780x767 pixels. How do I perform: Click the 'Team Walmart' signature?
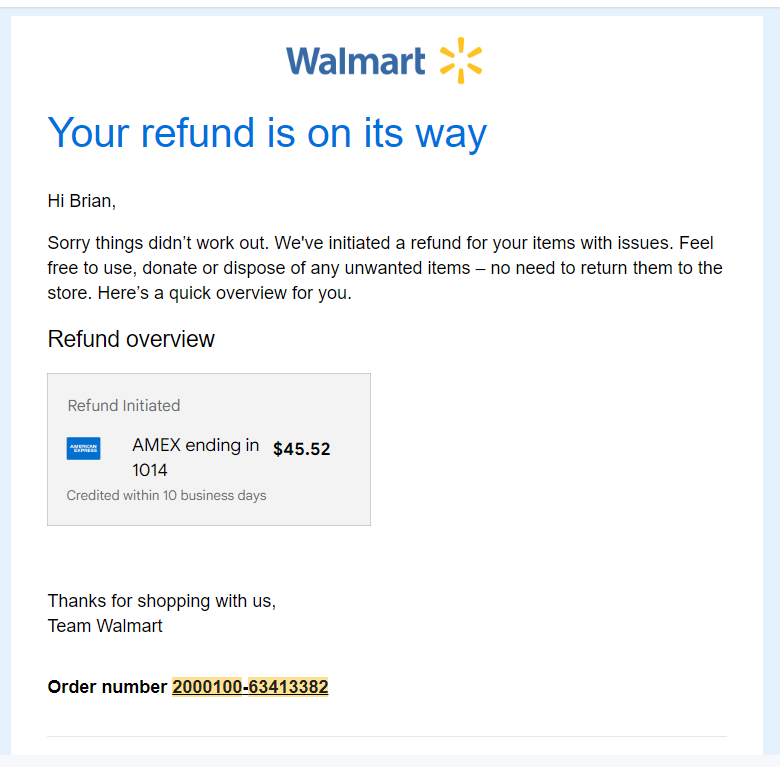(105, 626)
